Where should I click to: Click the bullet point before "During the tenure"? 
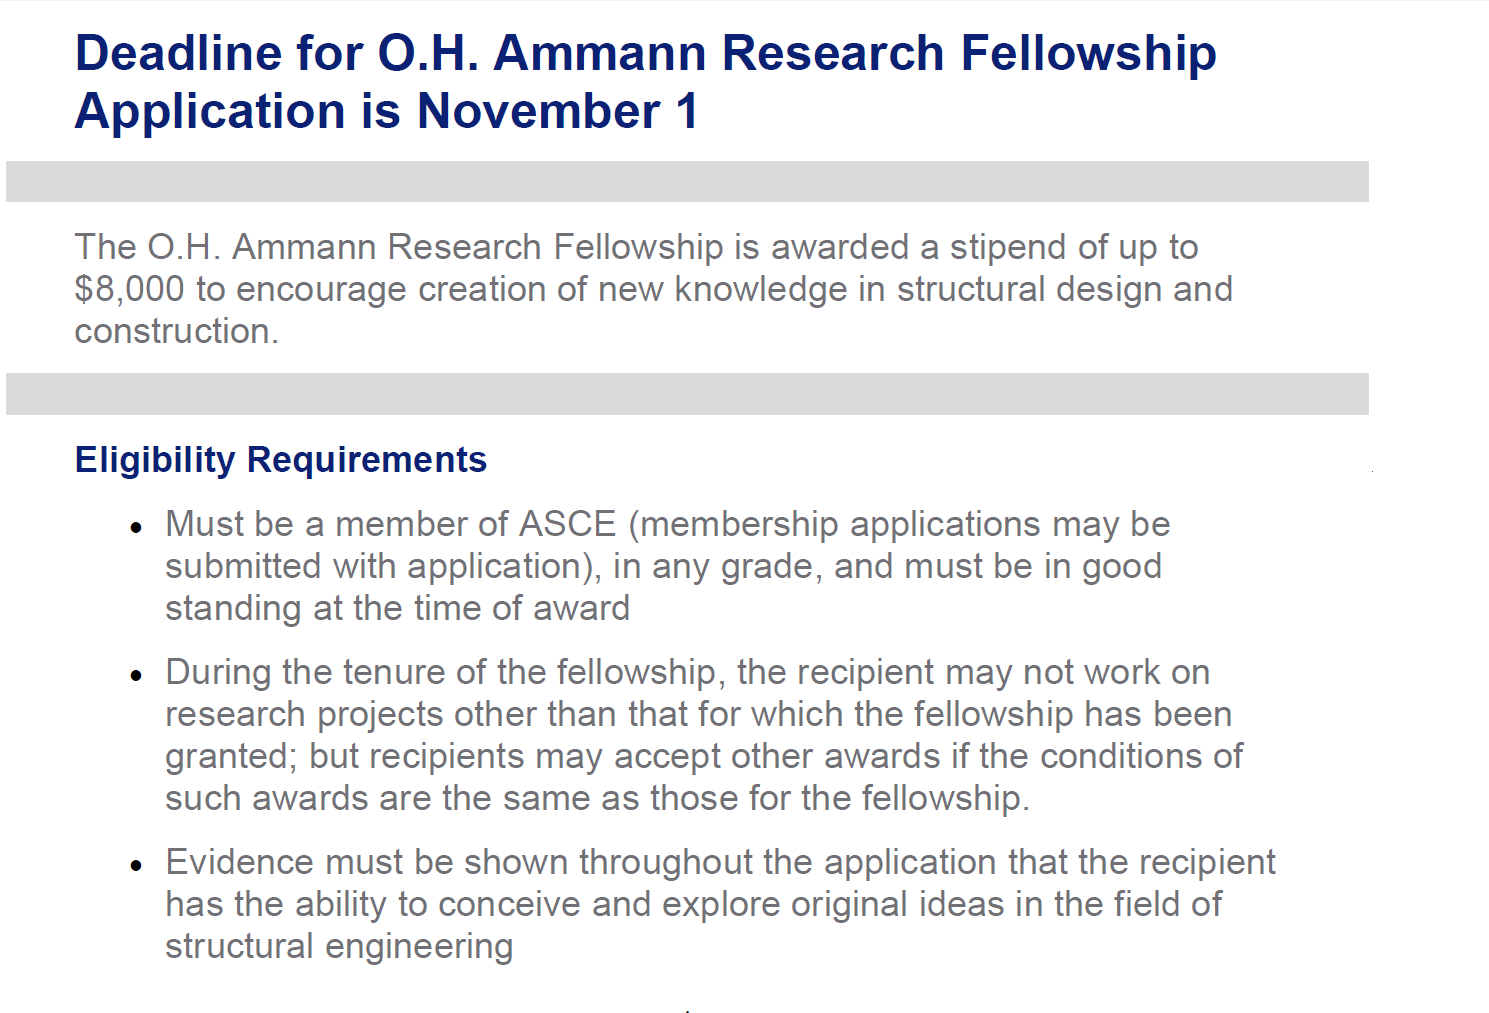point(137,676)
